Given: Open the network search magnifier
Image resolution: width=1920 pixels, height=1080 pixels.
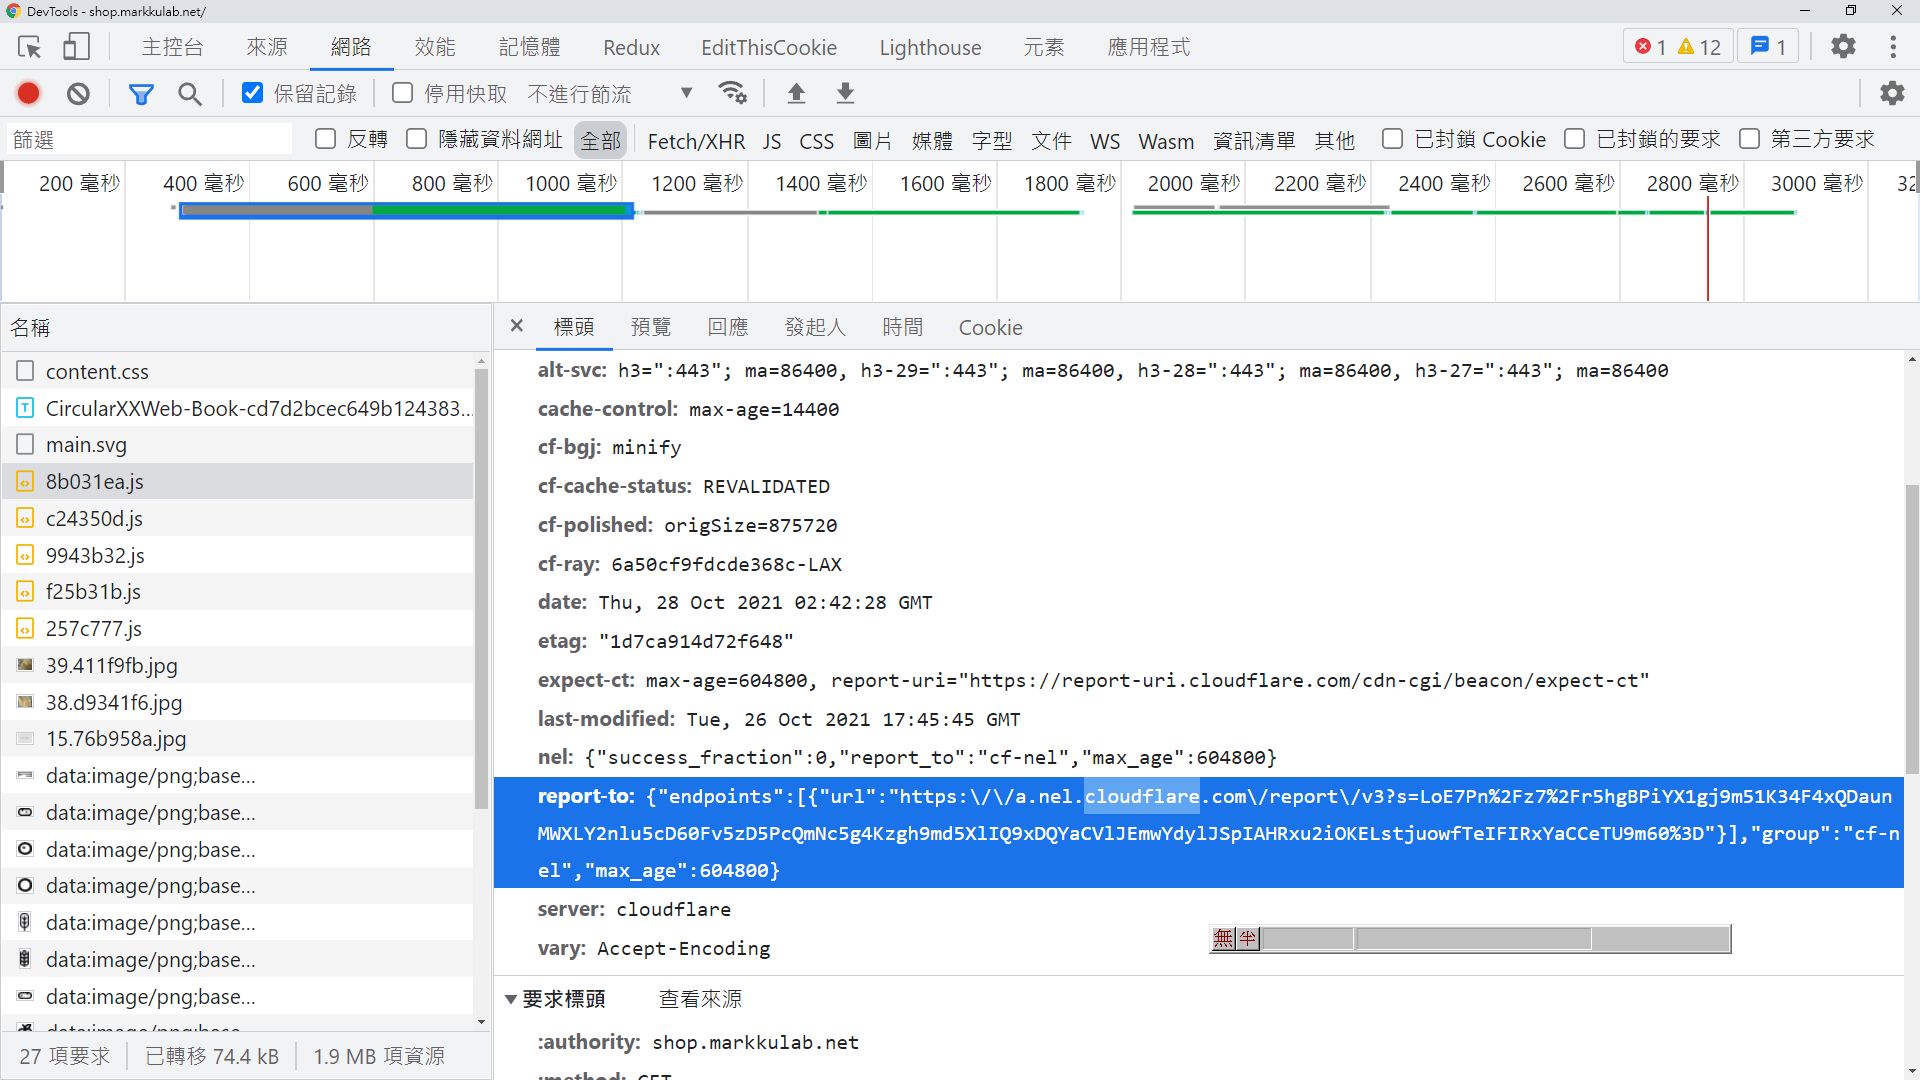Looking at the screenshot, I should (x=189, y=94).
